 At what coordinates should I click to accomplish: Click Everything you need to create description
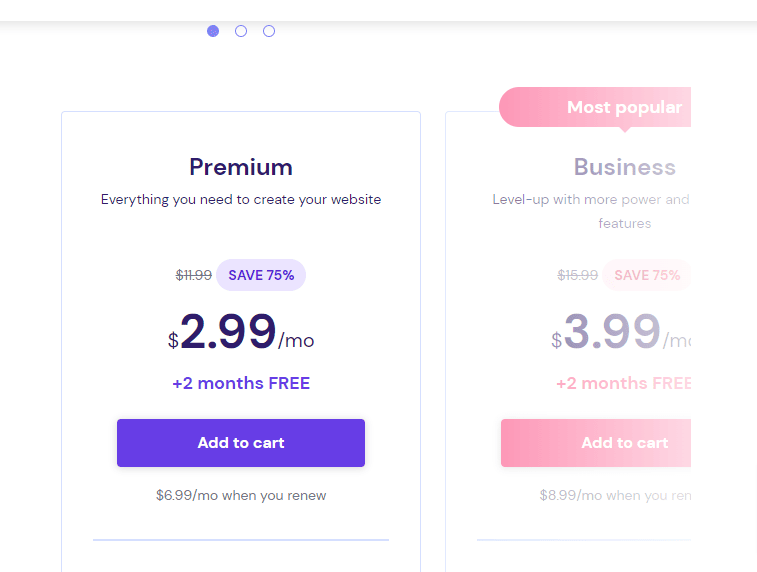coord(241,199)
